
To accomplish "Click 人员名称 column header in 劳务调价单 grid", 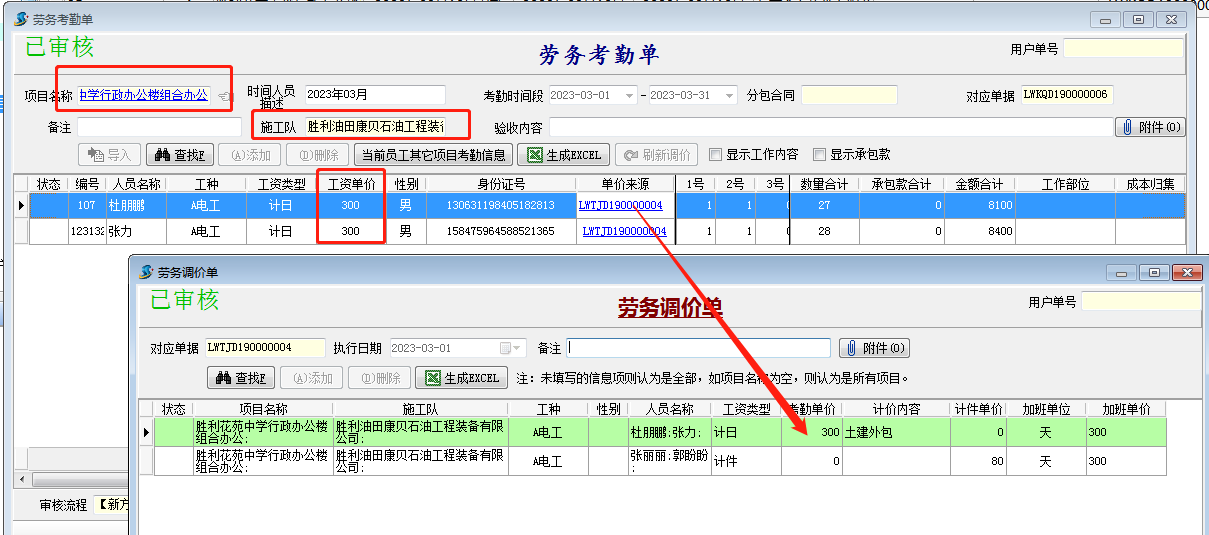I will pos(668,409).
